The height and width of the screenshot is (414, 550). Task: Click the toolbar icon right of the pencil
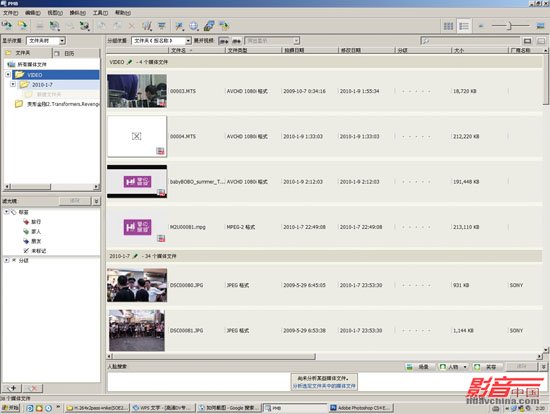(161, 26)
